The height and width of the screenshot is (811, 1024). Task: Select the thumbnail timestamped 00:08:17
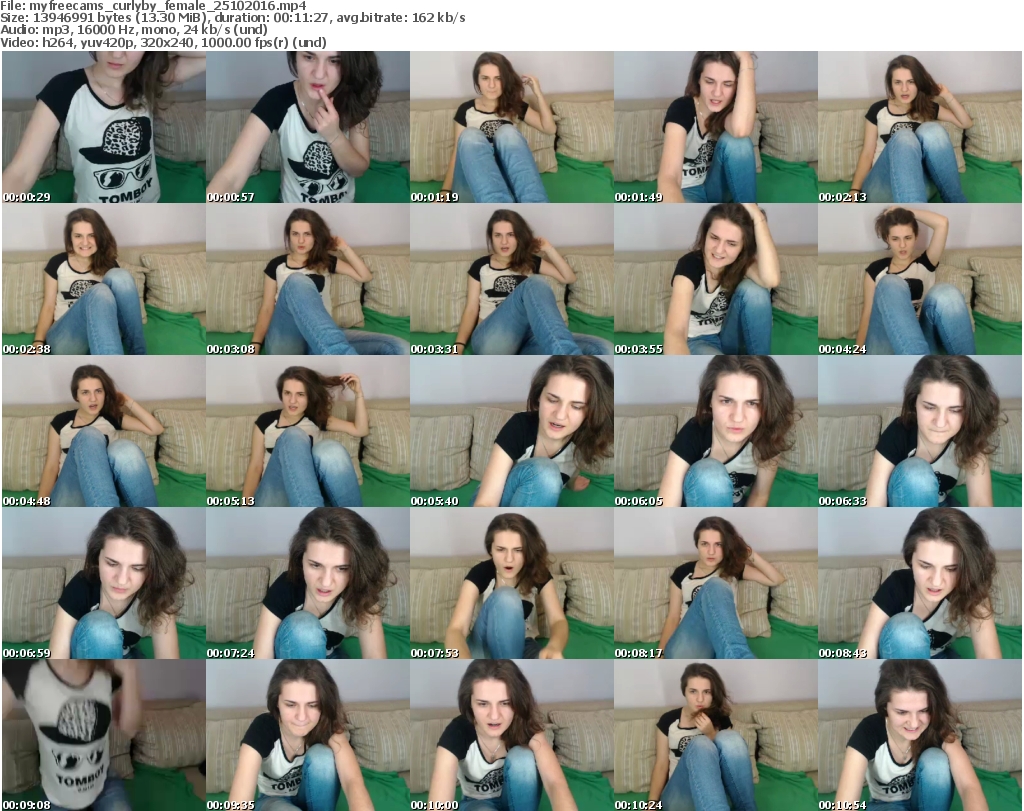click(x=716, y=584)
